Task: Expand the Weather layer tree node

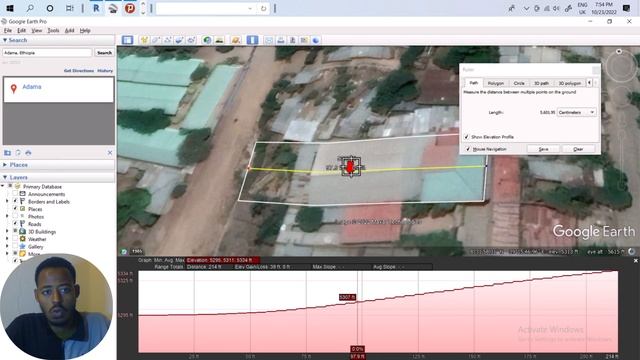Action: point(7,239)
